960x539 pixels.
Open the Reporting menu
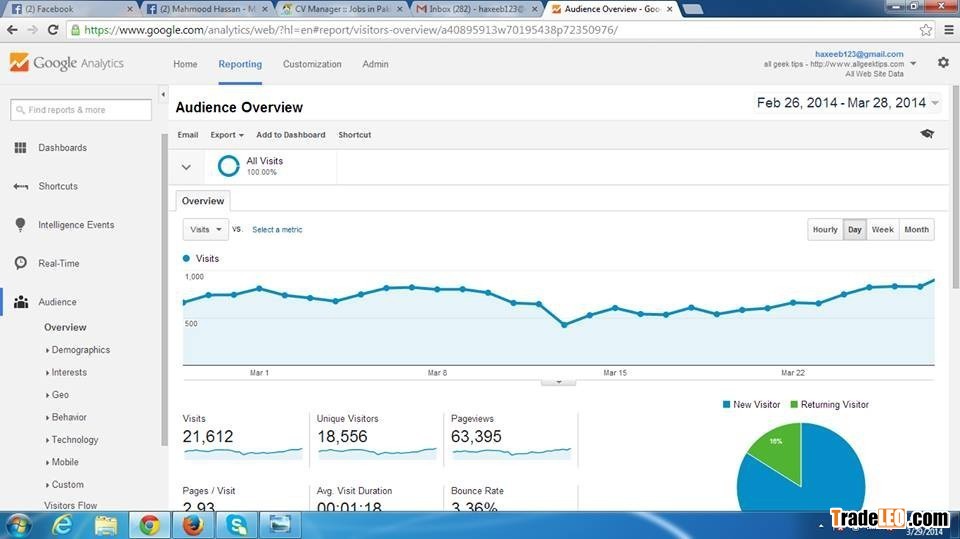coord(240,64)
